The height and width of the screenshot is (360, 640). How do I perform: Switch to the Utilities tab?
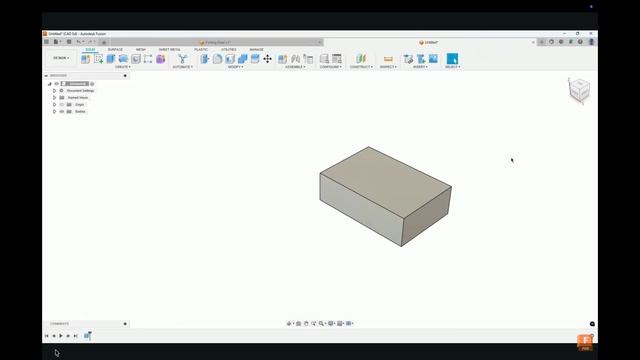[229, 49]
